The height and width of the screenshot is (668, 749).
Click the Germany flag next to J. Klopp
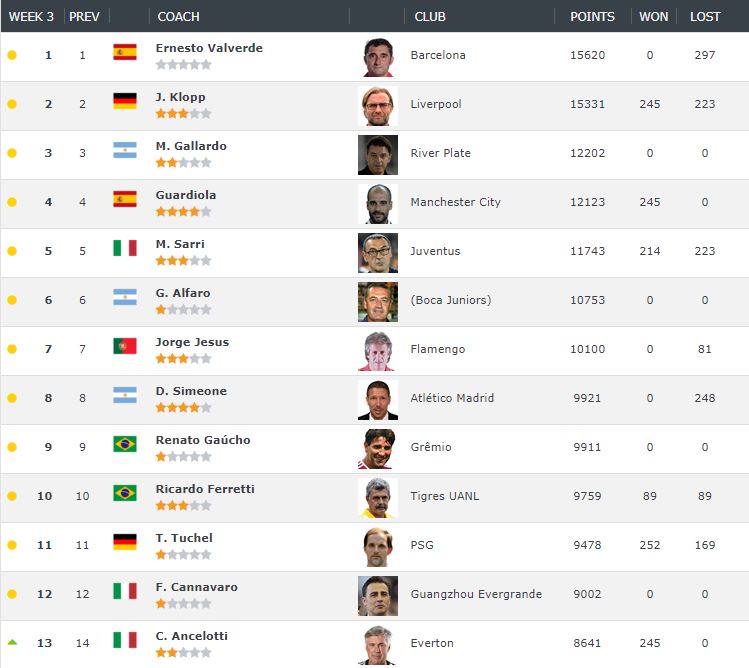[125, 101]
